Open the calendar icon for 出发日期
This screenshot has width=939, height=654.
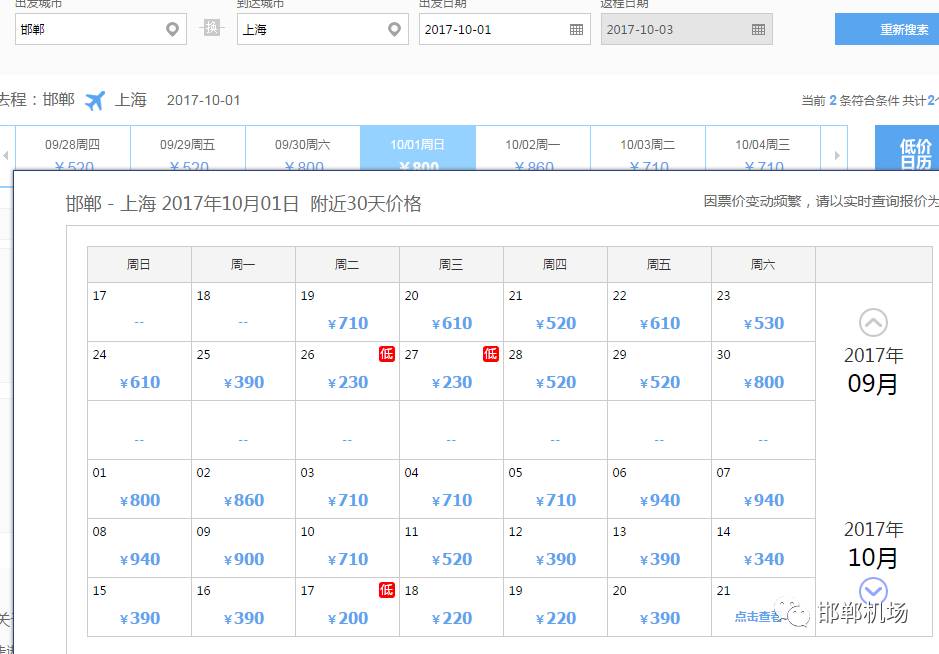click(x=575, y=29)
